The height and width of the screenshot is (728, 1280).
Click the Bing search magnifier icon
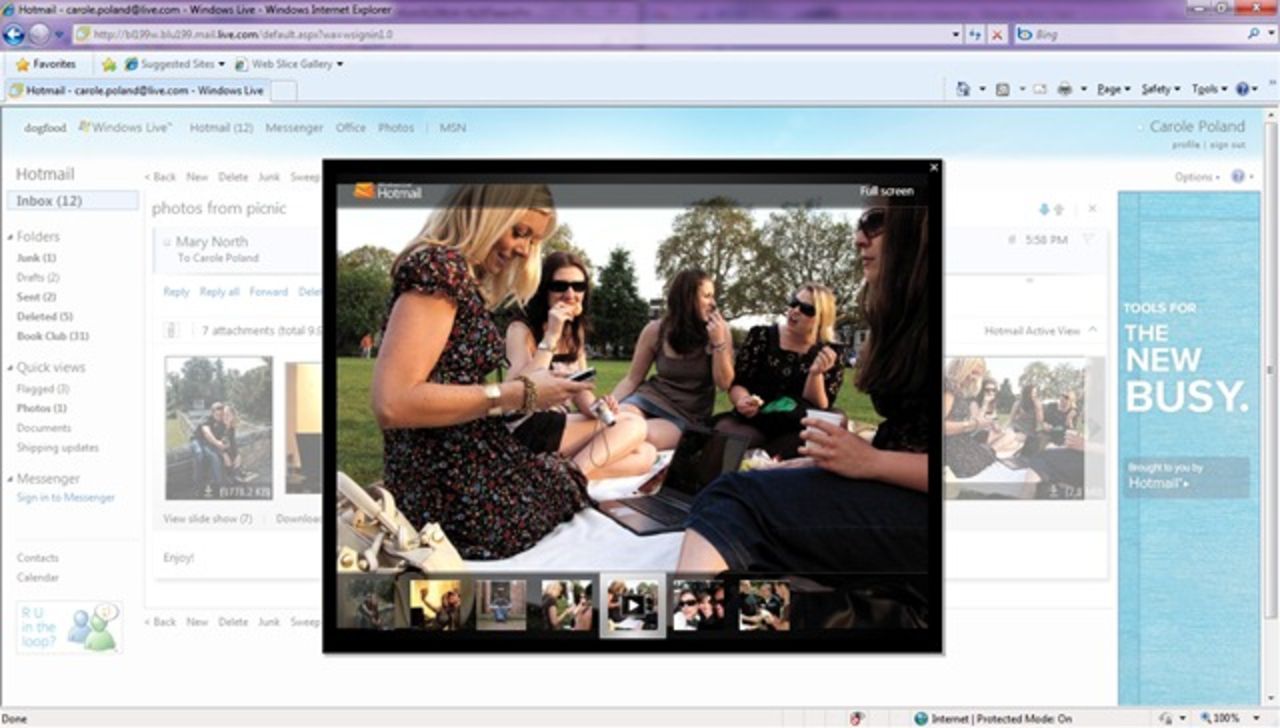1254,34
